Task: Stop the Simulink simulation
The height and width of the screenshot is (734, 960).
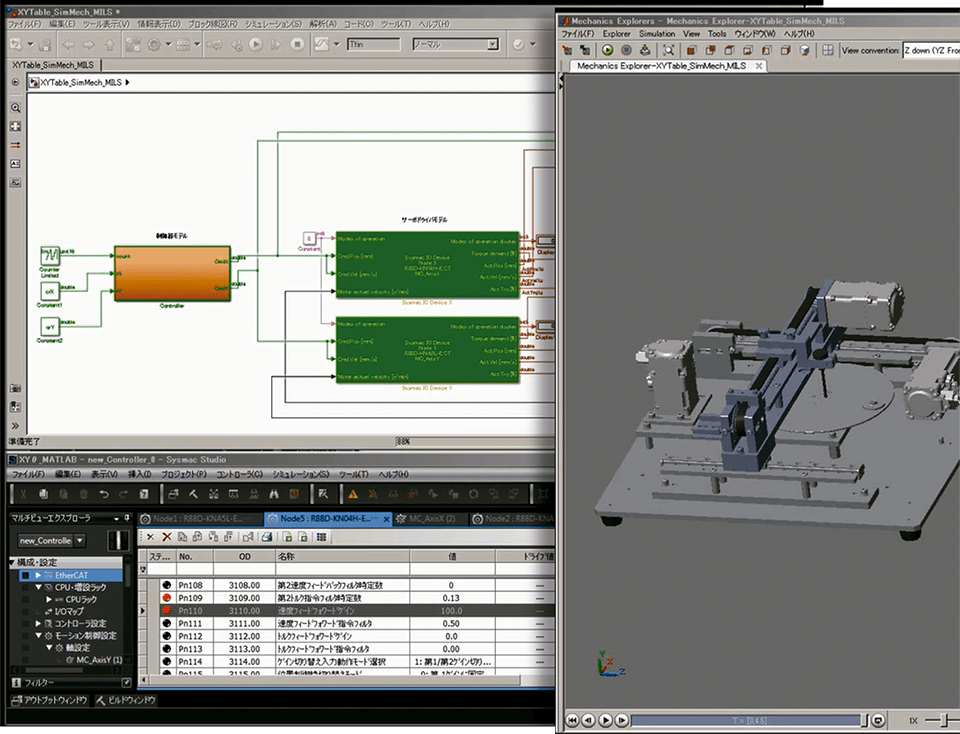Action: [298, 45]
